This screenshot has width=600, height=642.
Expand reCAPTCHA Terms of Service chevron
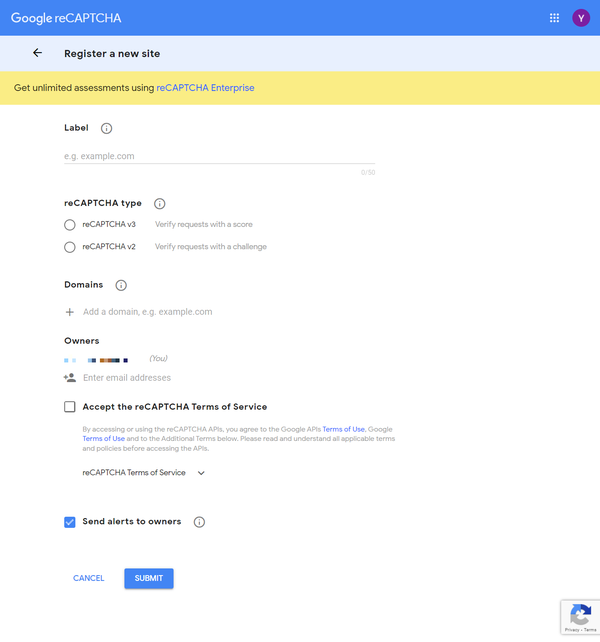[x=201, y=473]
